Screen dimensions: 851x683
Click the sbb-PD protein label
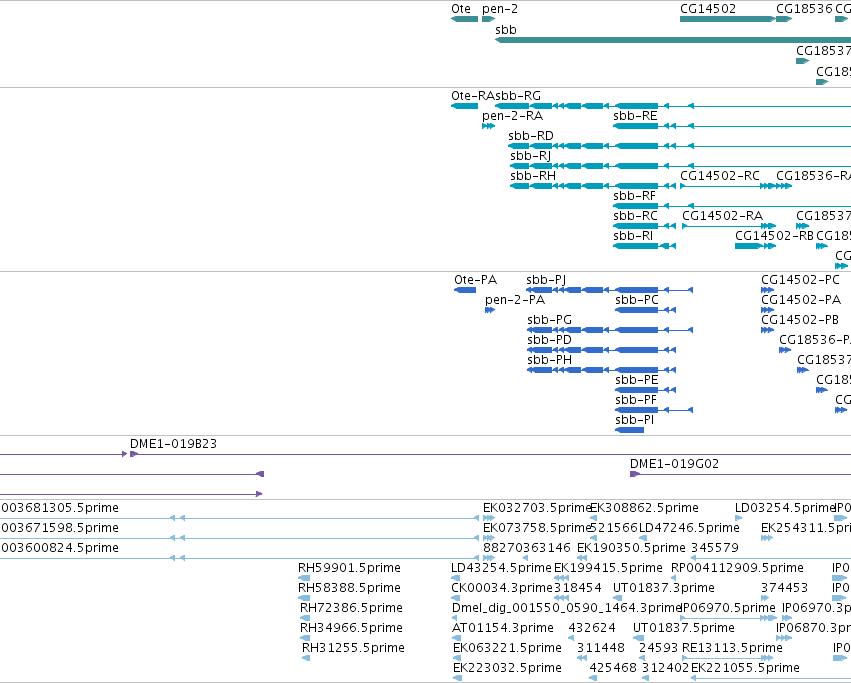coord(549,340)
